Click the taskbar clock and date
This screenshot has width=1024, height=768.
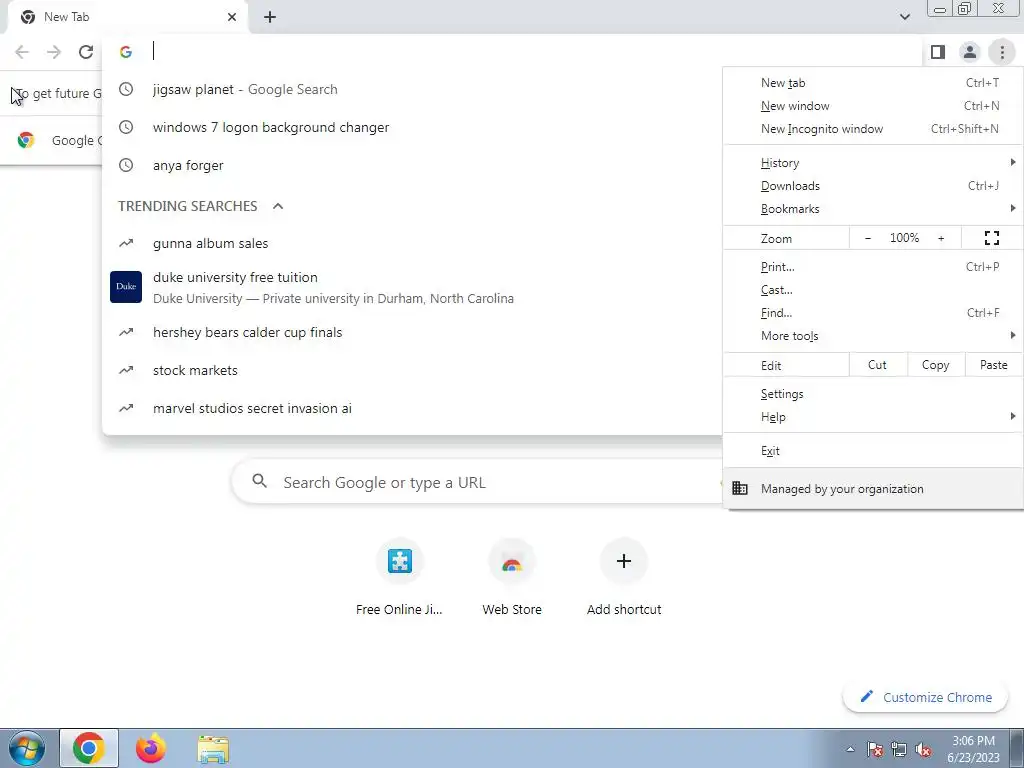click(x=974, y=749)
